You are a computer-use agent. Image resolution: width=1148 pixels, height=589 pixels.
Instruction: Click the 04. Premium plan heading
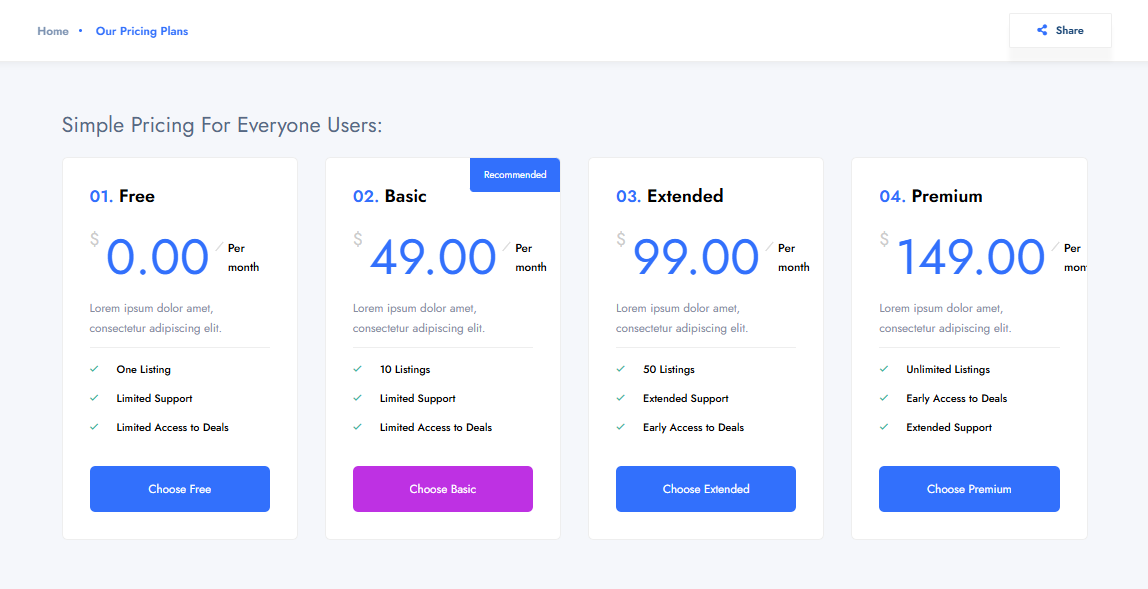(930, 196)
